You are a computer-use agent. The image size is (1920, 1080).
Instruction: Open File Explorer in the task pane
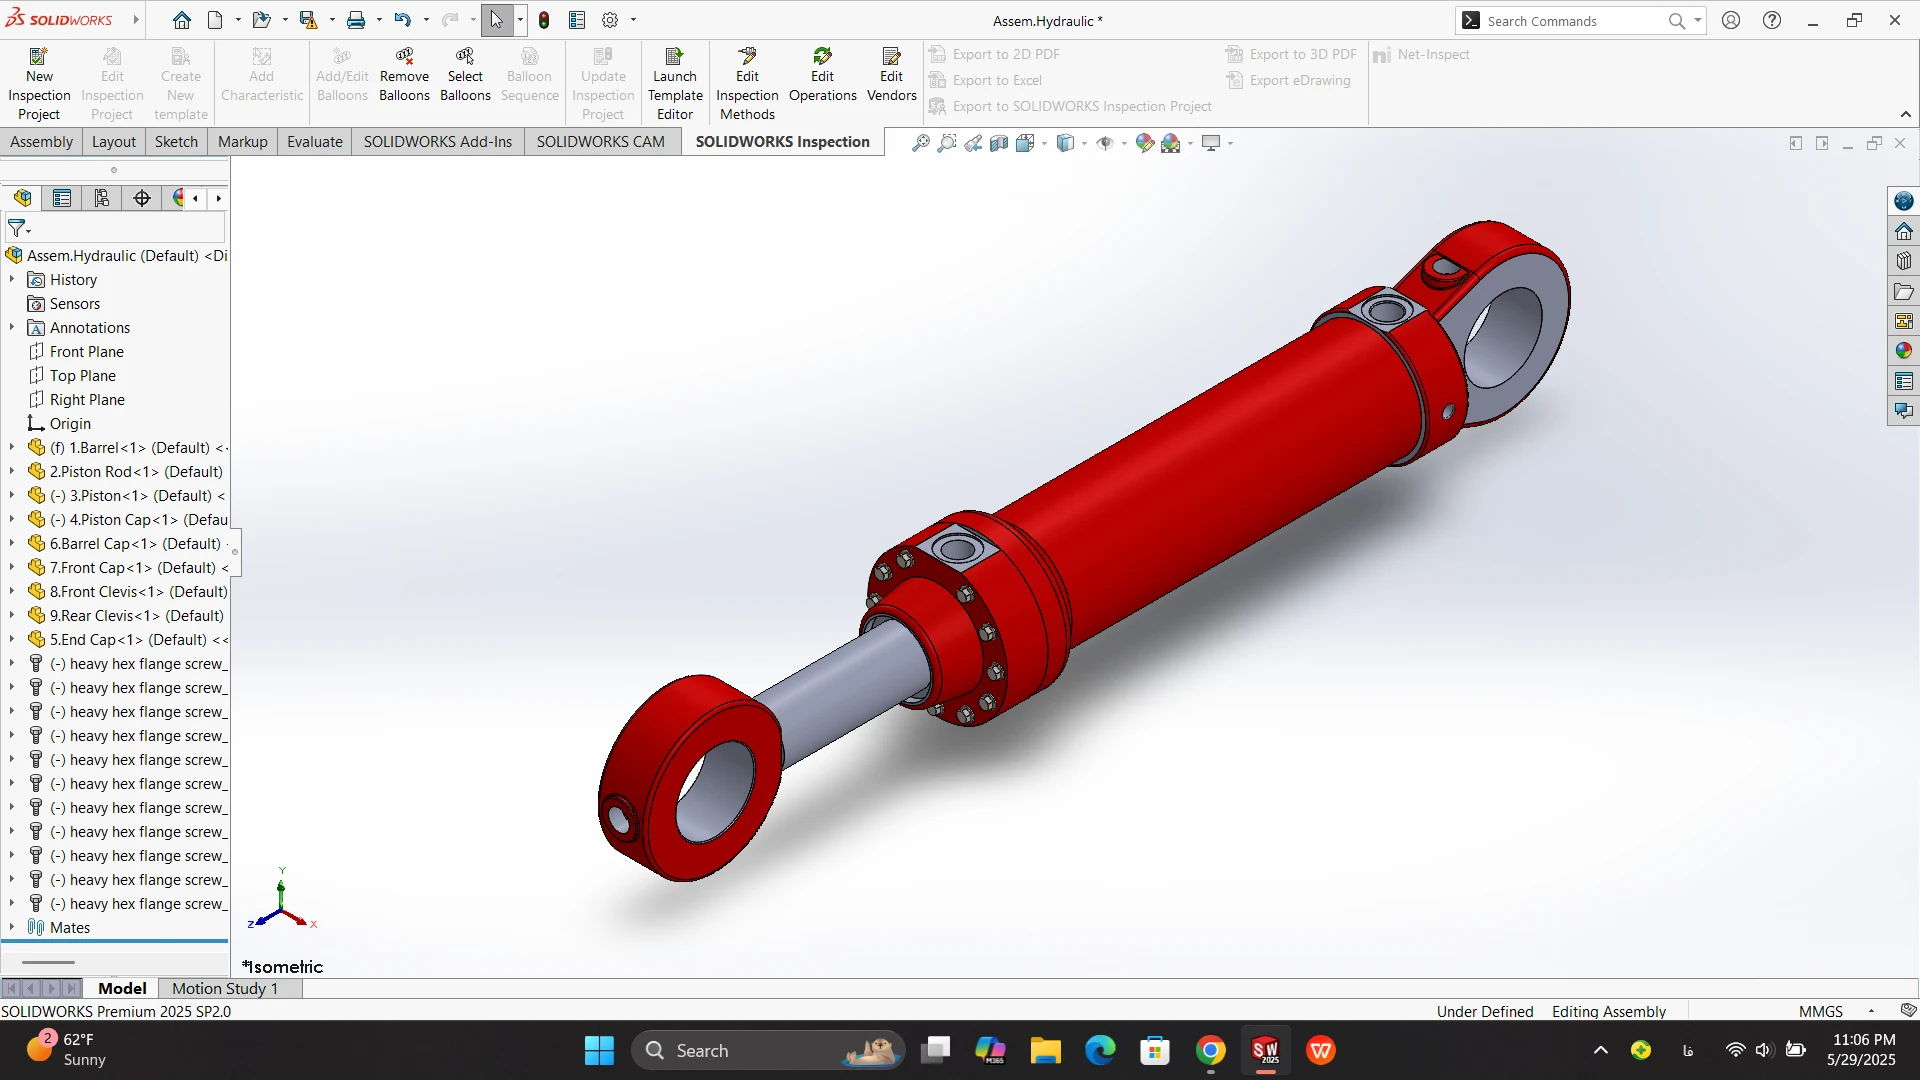(x=1903, y=291)
